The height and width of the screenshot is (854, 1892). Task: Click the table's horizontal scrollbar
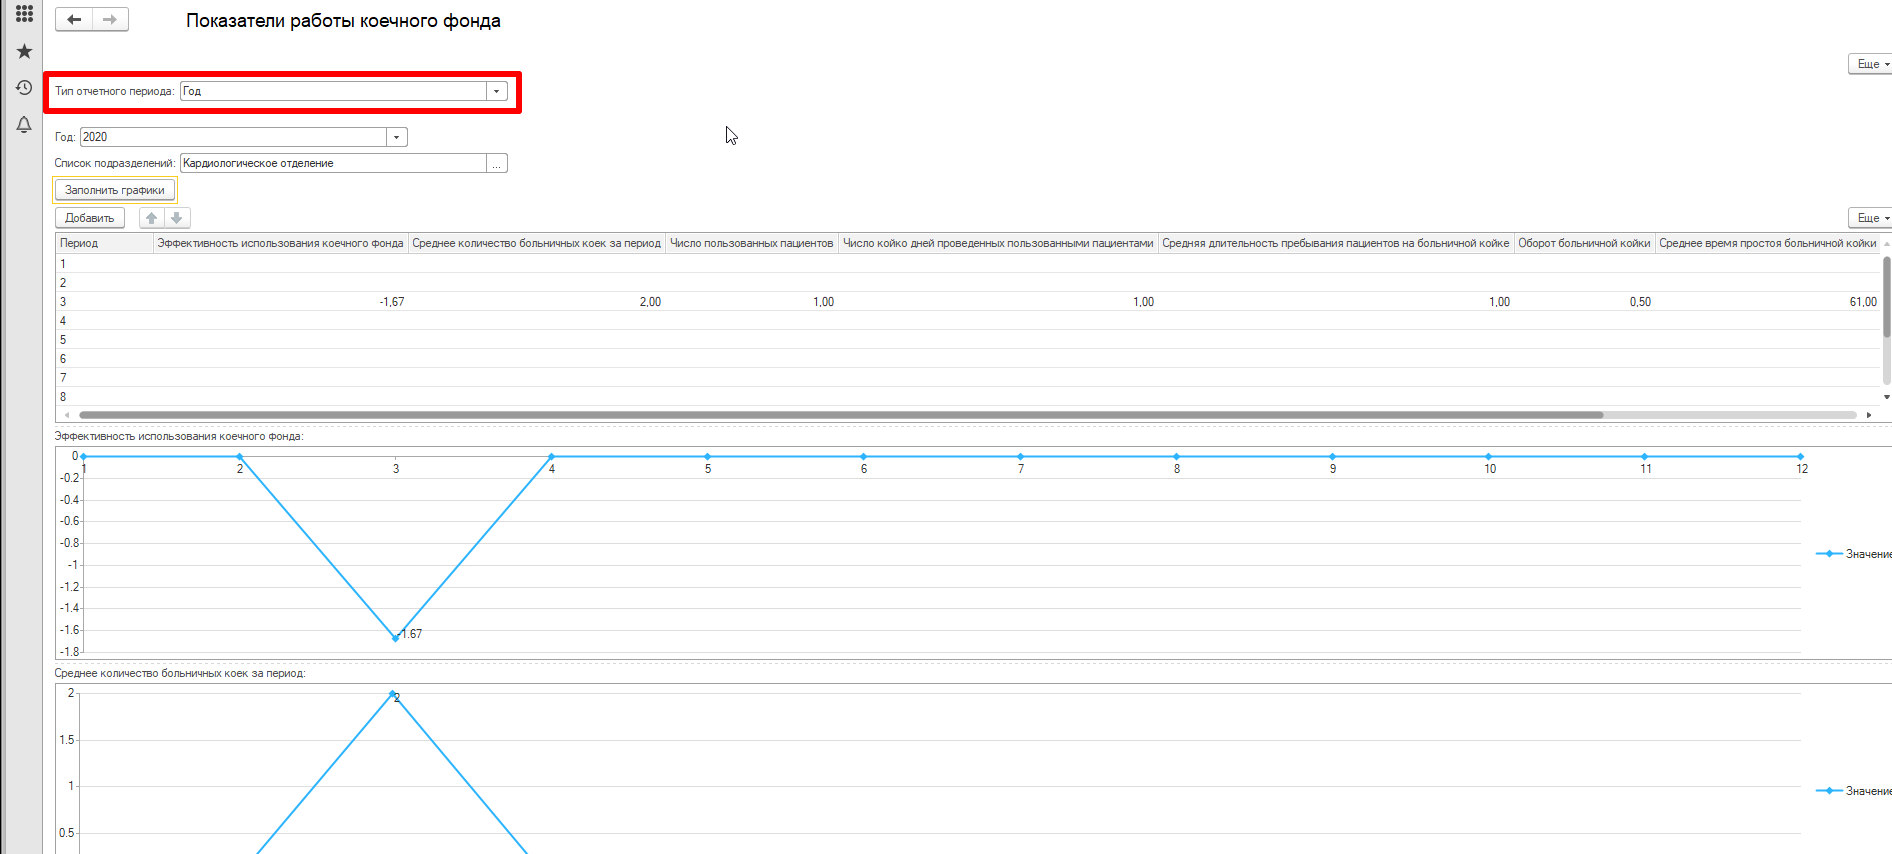pyautogui.click(x=840, y=415)
